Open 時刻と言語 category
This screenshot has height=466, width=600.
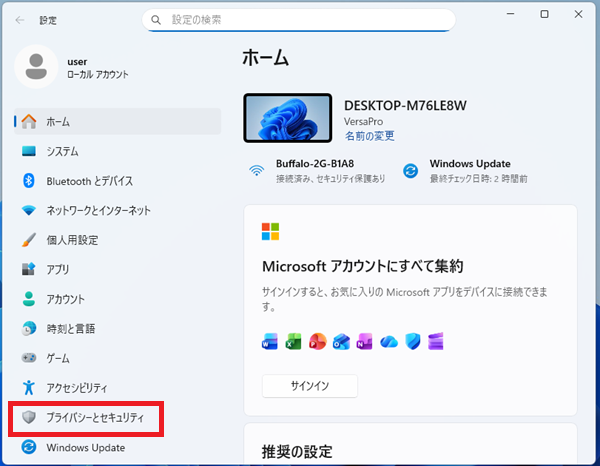117,328
